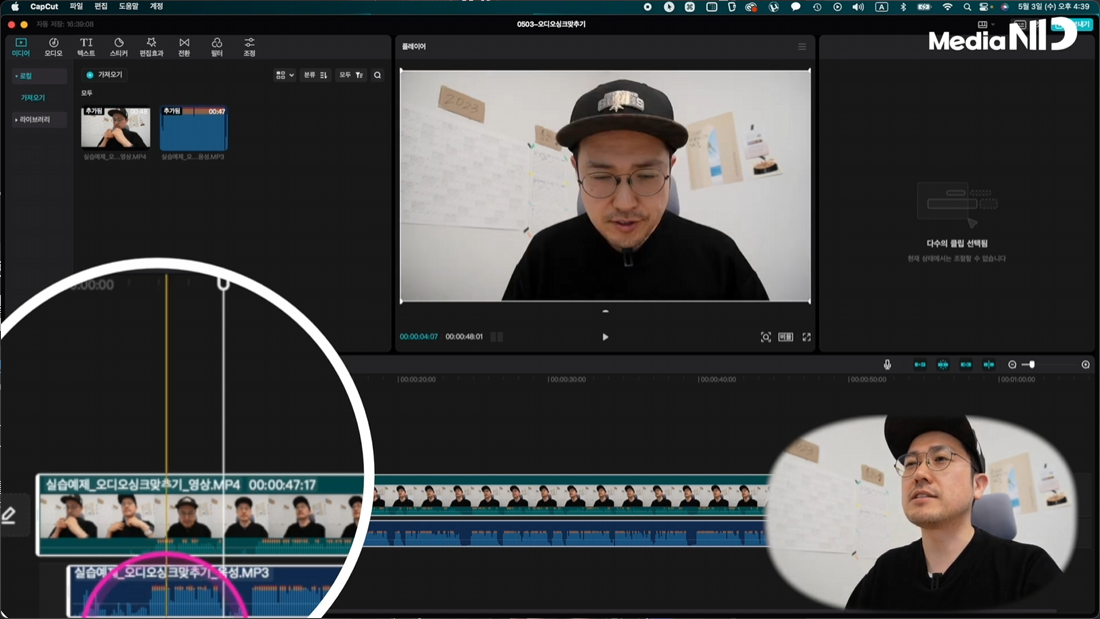This screenshot has height=619, width=1100.
Task: Click the 비율 aspect ratio button in player
Action: [786, 337]
